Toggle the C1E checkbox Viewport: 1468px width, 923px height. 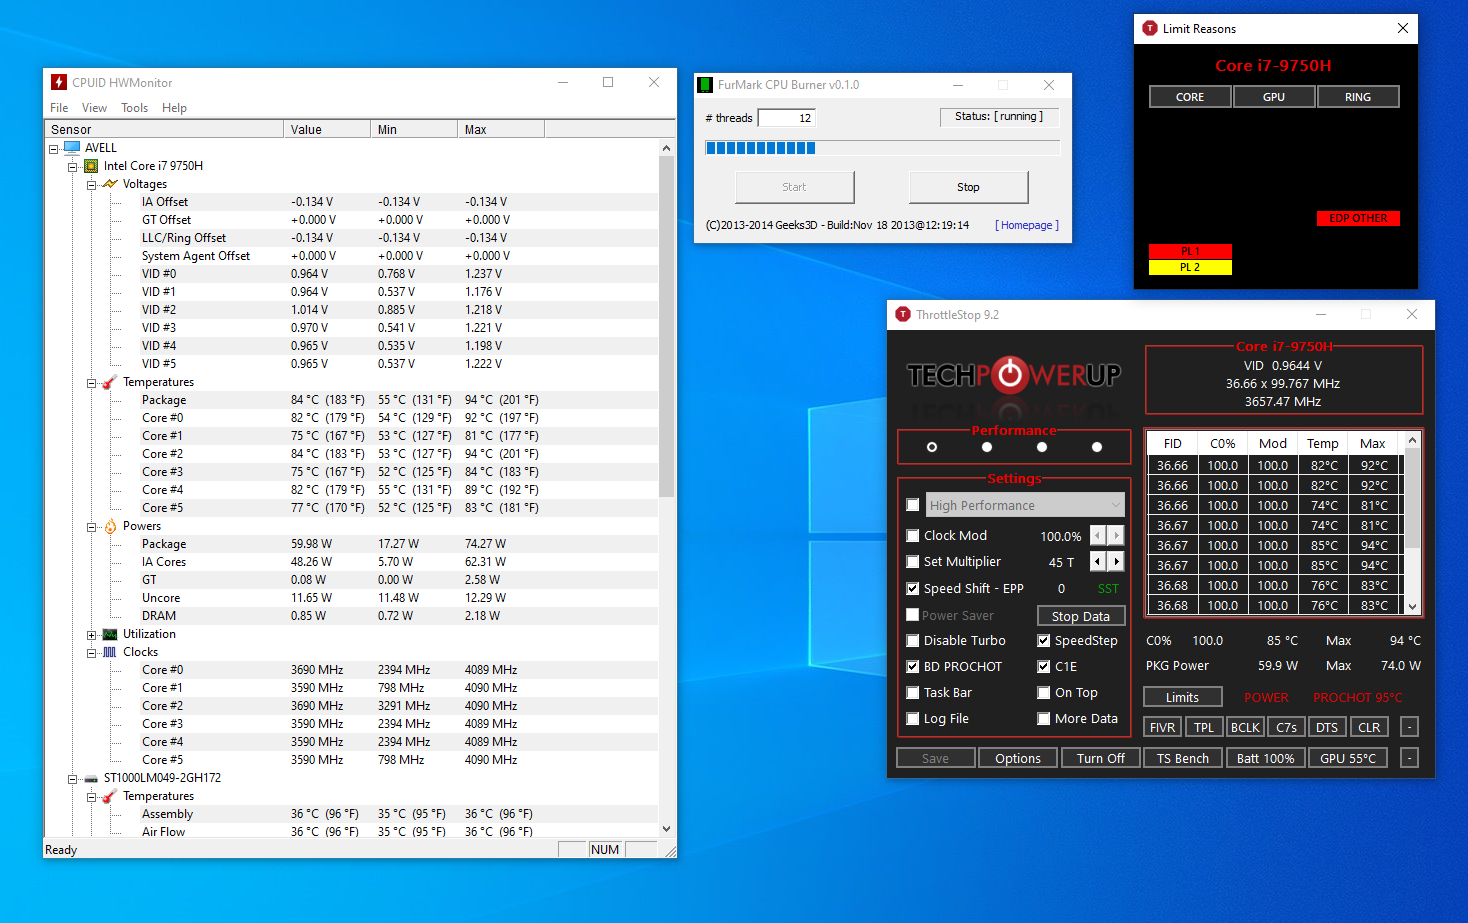(1044, 666)
